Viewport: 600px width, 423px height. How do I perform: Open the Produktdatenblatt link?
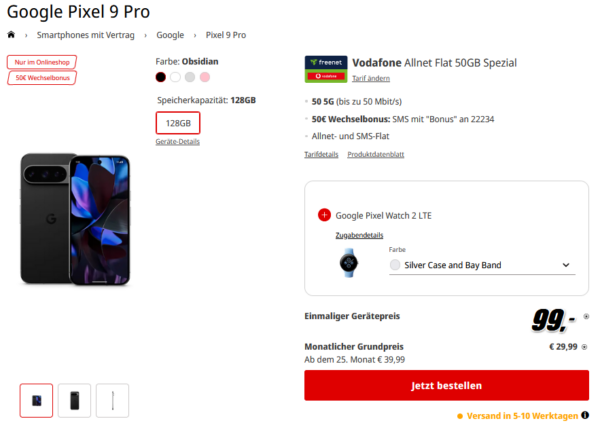click(375, 154)
